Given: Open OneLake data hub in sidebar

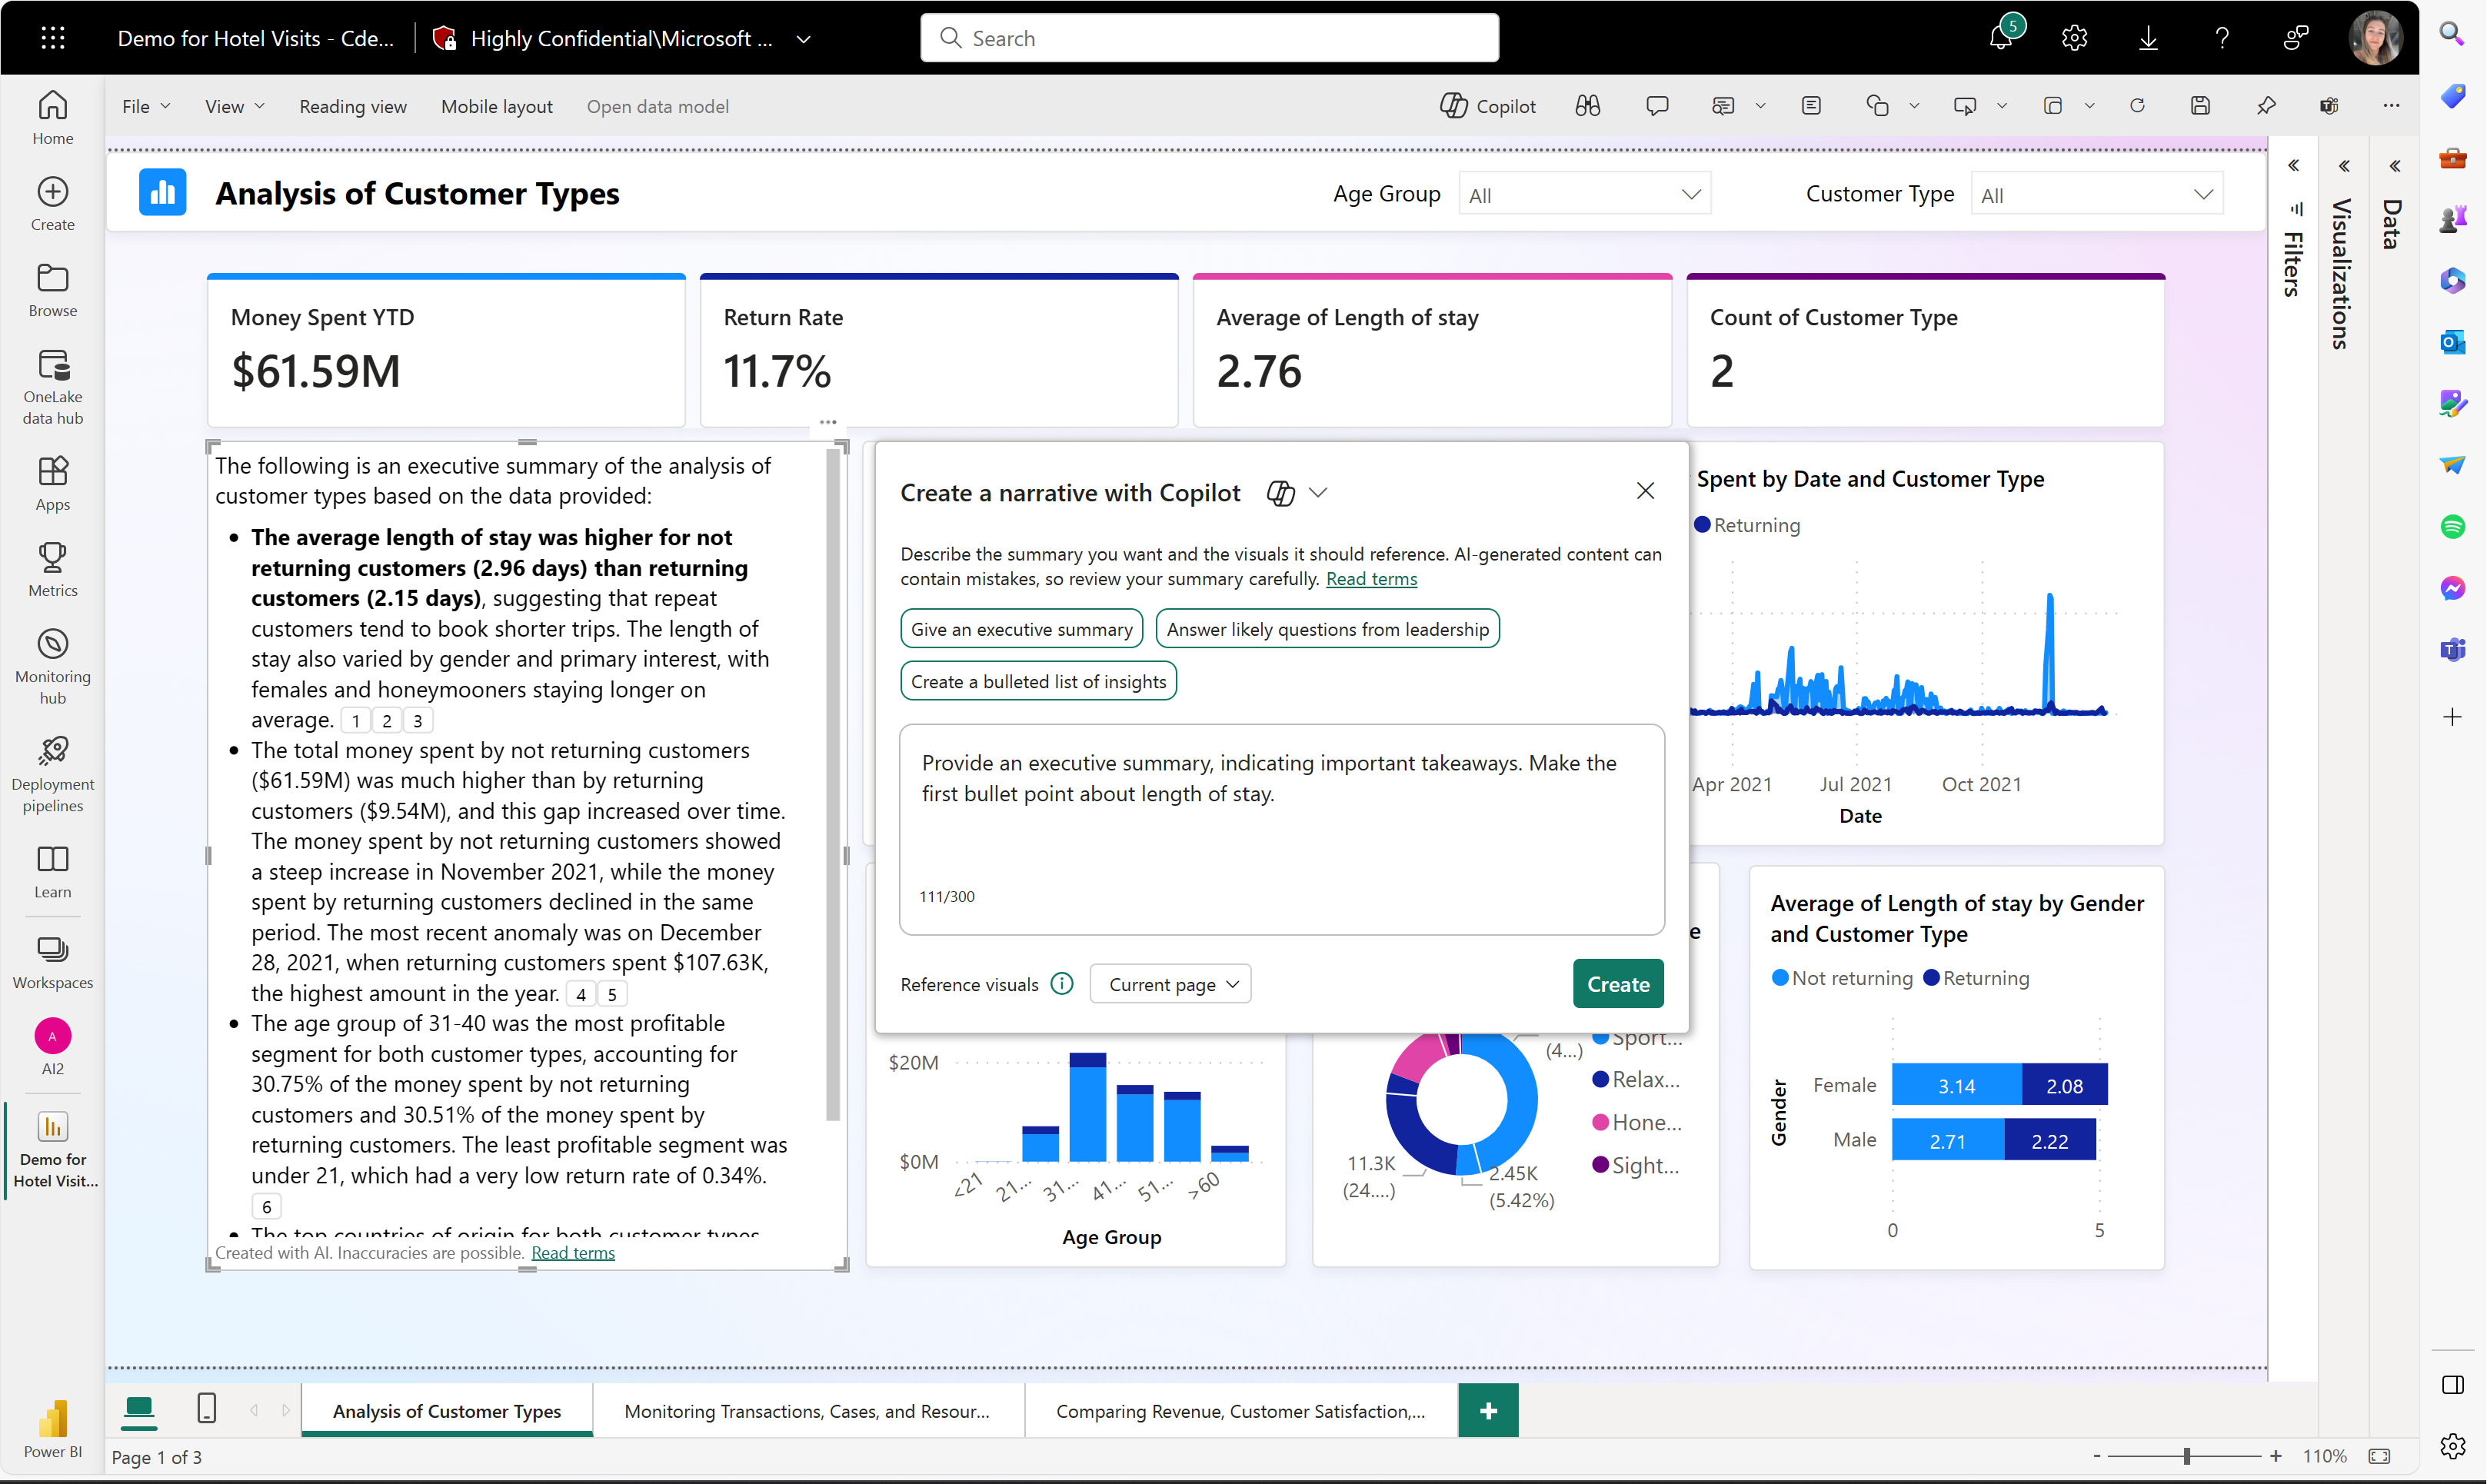Looking at the screenshot, I should coord(53,387).
